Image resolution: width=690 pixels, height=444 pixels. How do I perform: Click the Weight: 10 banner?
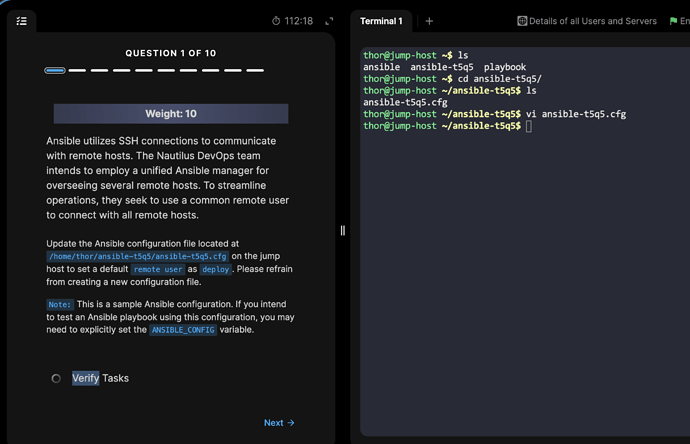pyautogui.click(x=171, y=114)
